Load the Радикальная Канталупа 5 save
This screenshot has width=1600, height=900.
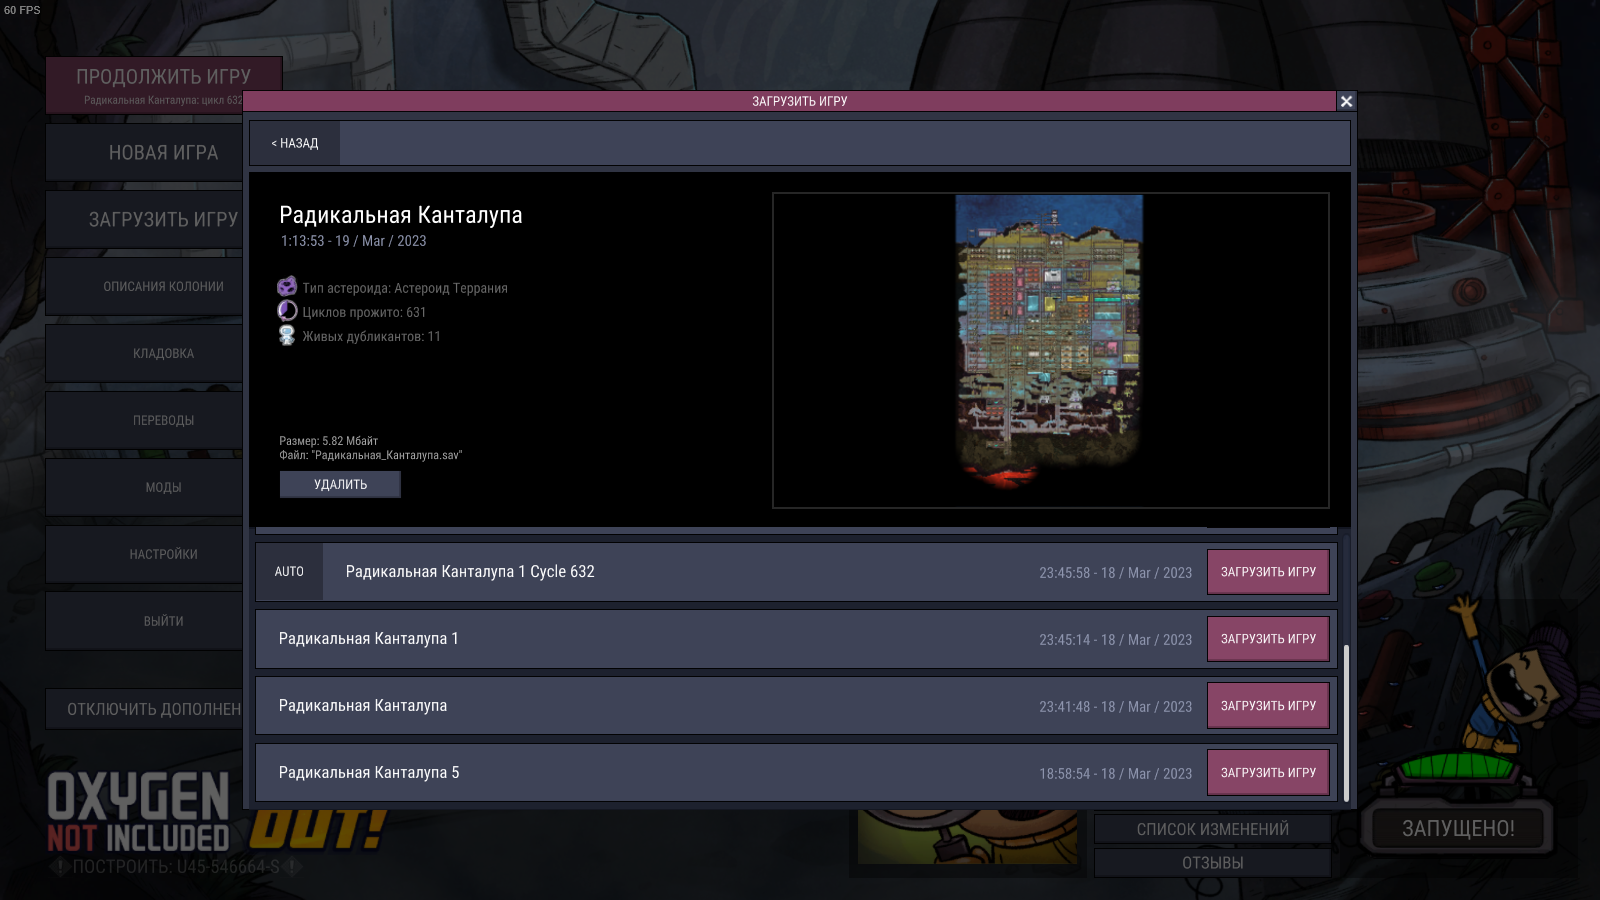[x=1267, y=773]
